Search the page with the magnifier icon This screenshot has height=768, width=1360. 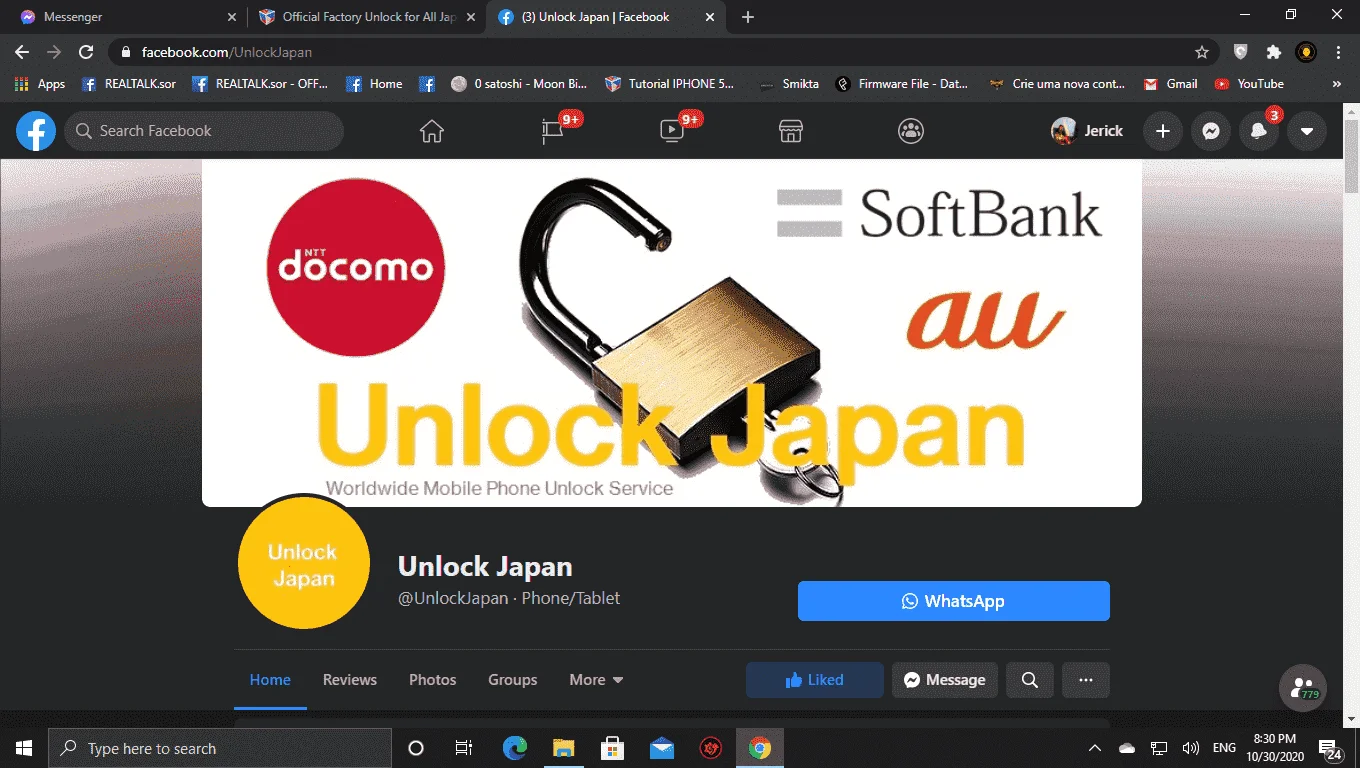[x=1030, y=680]
